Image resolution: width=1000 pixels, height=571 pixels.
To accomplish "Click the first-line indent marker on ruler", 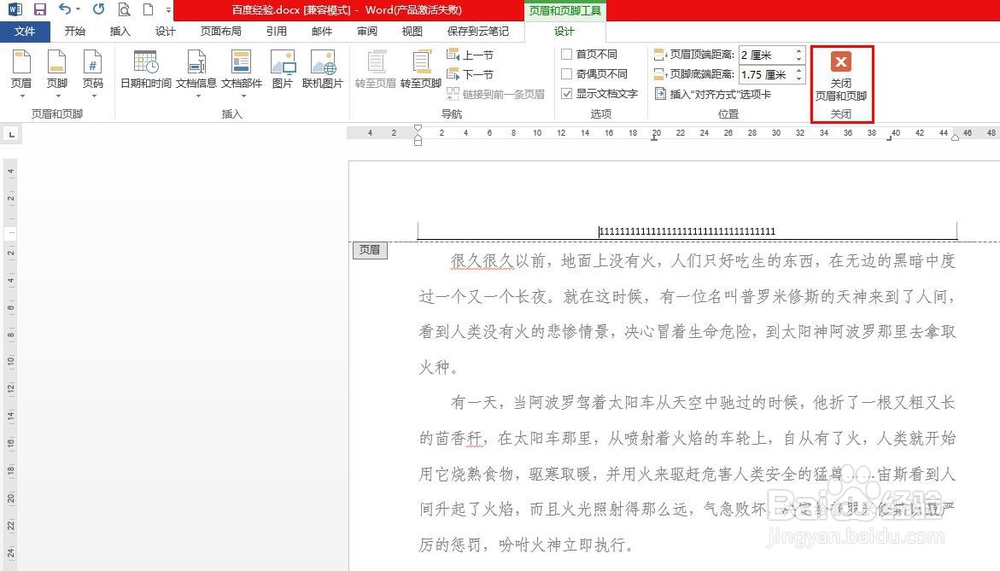I will point(418,128).
